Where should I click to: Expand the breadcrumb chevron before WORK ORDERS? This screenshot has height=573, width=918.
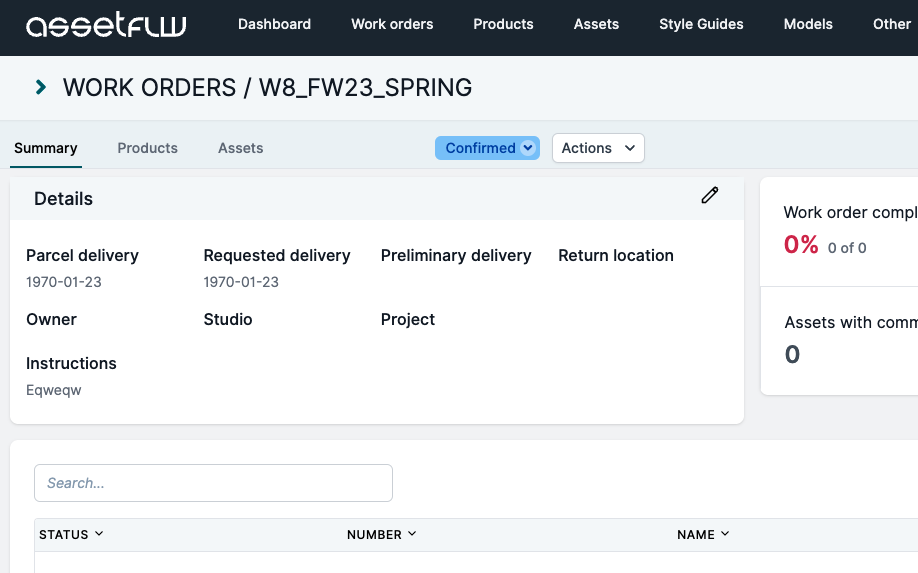pyautogui.click(x=40, y=87)
